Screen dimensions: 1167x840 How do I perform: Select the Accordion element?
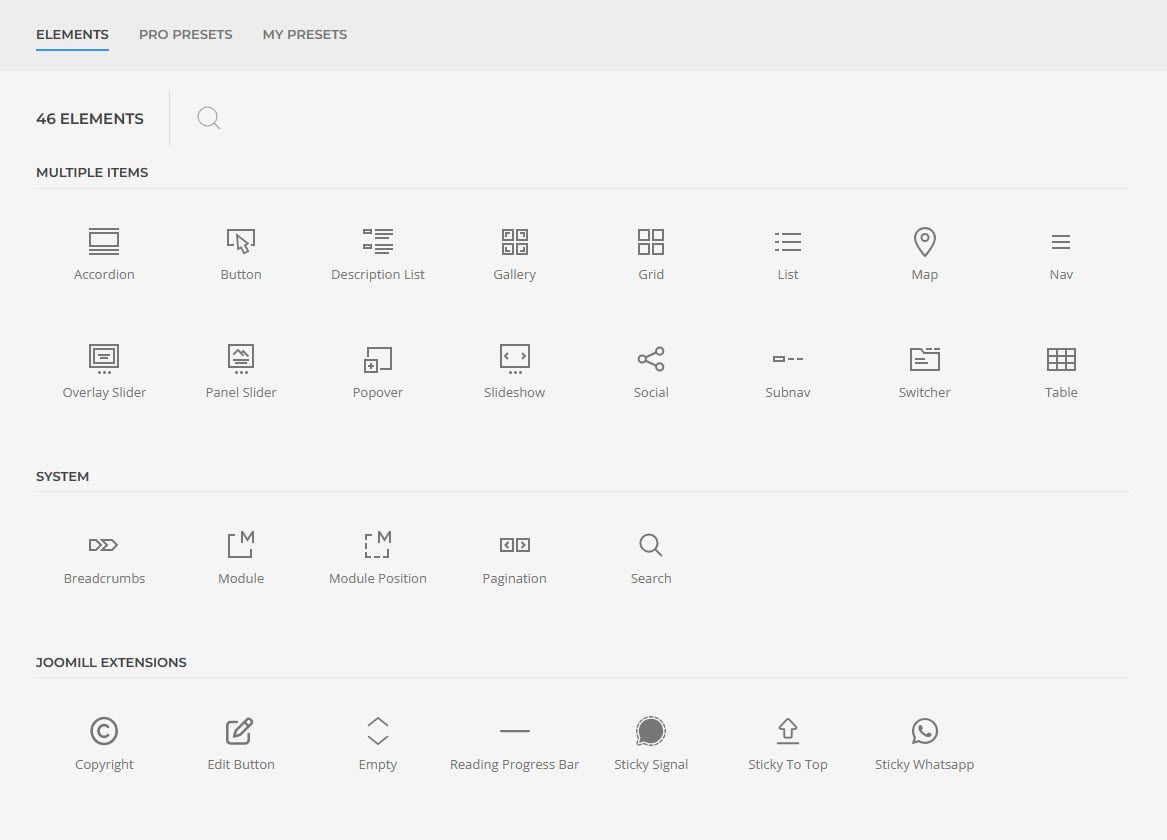104,254
